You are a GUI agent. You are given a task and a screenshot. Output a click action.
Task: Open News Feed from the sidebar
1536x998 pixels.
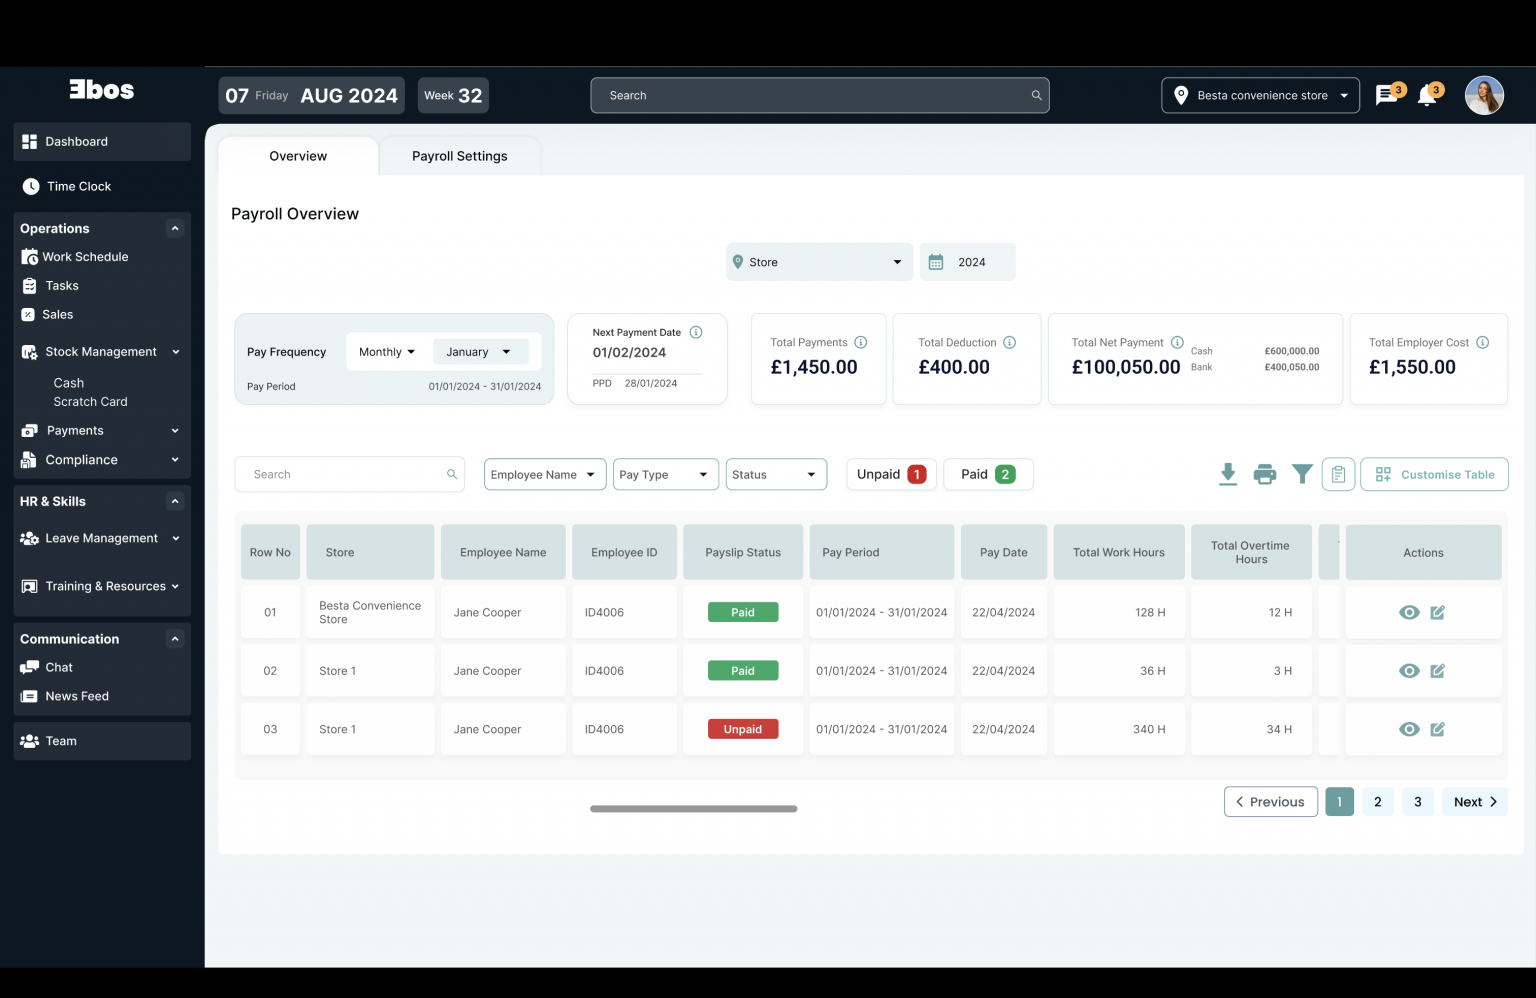pyautogui.click(x=76, y=696)
